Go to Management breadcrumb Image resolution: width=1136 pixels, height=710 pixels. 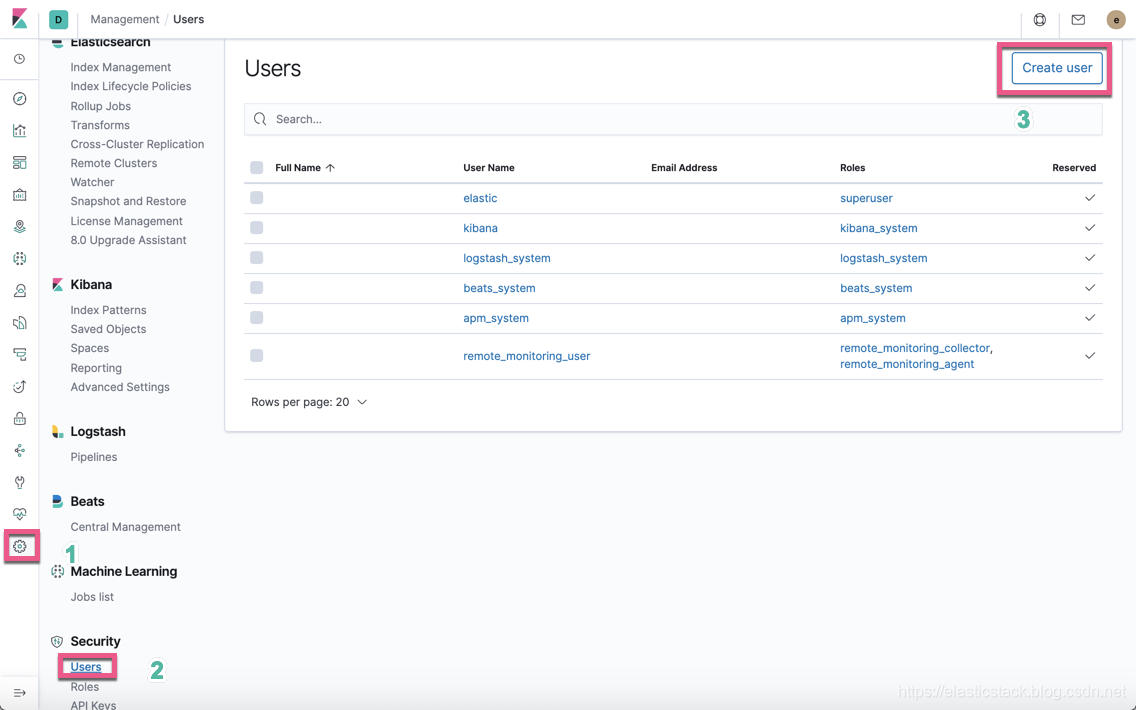[125, 20]
